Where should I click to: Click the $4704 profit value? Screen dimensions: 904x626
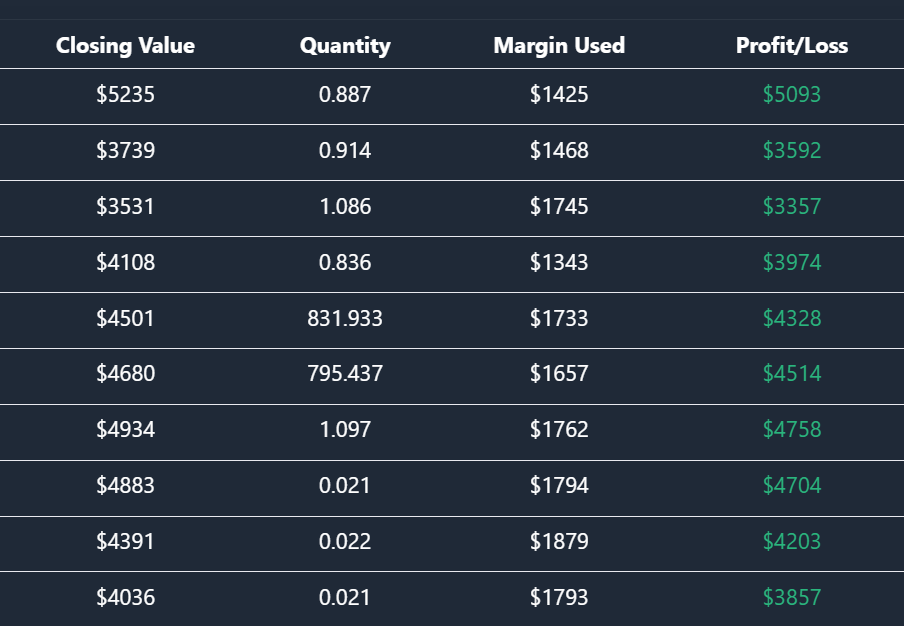click(x=791, y=486)
